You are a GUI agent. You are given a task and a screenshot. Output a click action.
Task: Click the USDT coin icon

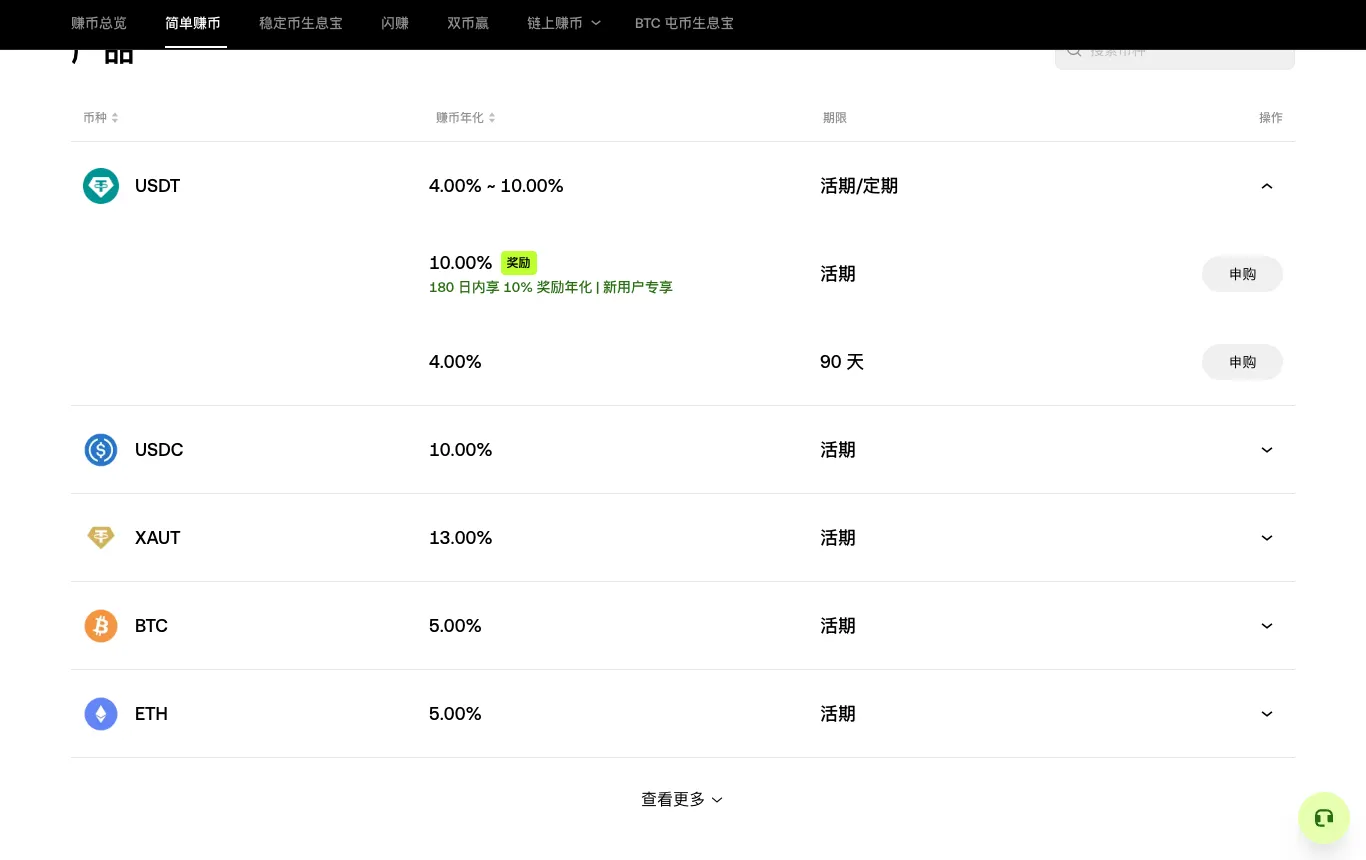(101, 186)
